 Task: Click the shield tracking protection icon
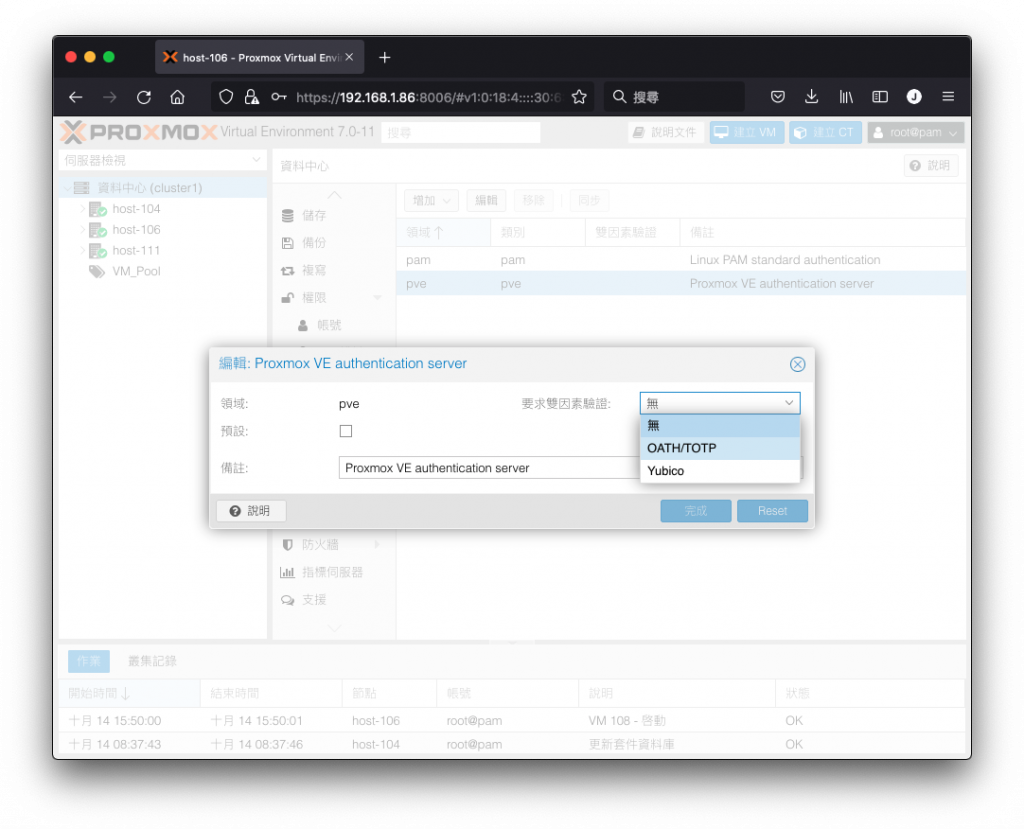tap(226, 97)
